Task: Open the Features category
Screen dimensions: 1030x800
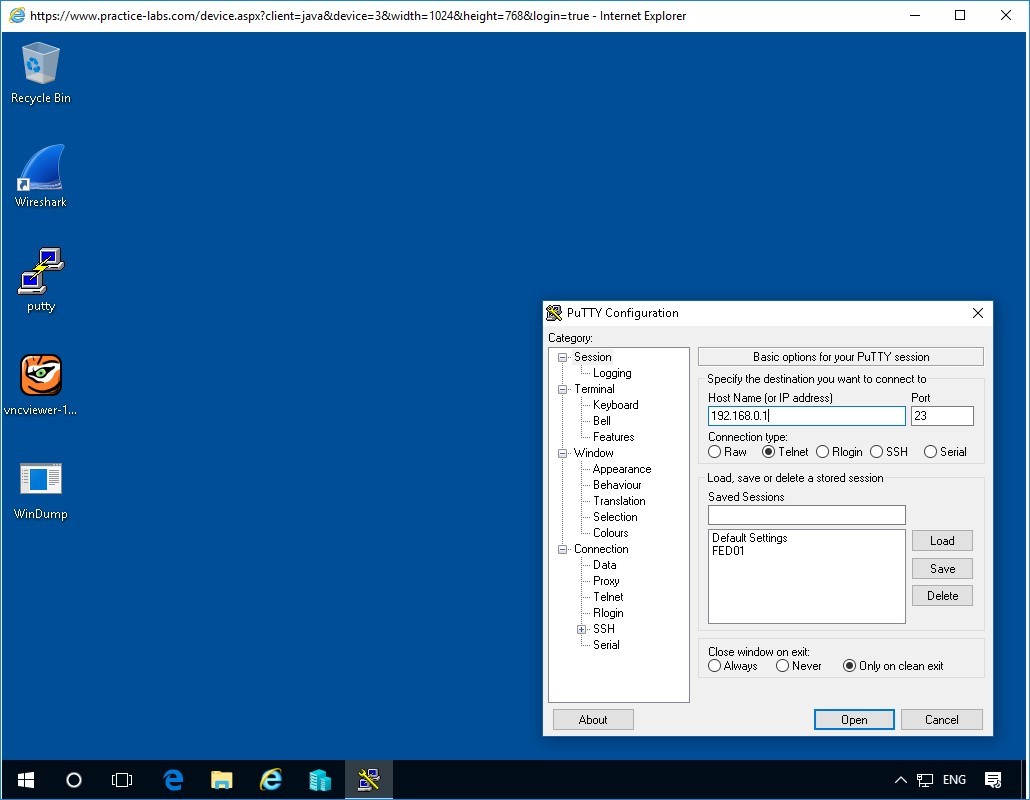Action: coord(613,437)
